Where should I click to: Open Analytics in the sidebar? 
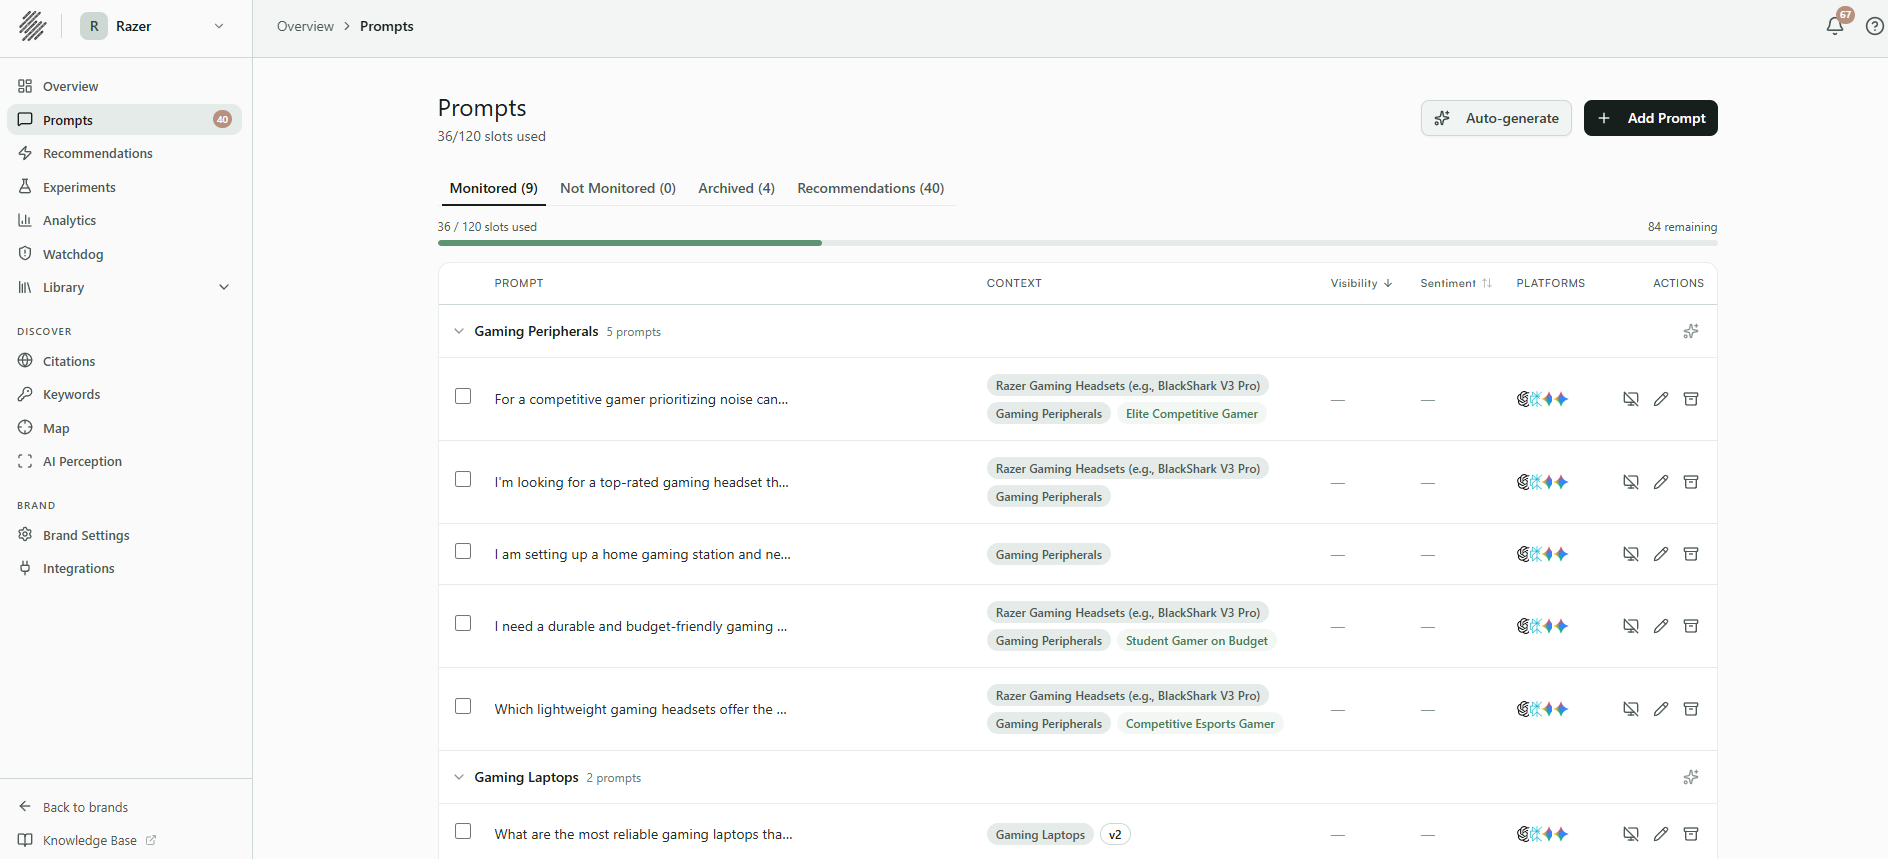coord(125,220)
